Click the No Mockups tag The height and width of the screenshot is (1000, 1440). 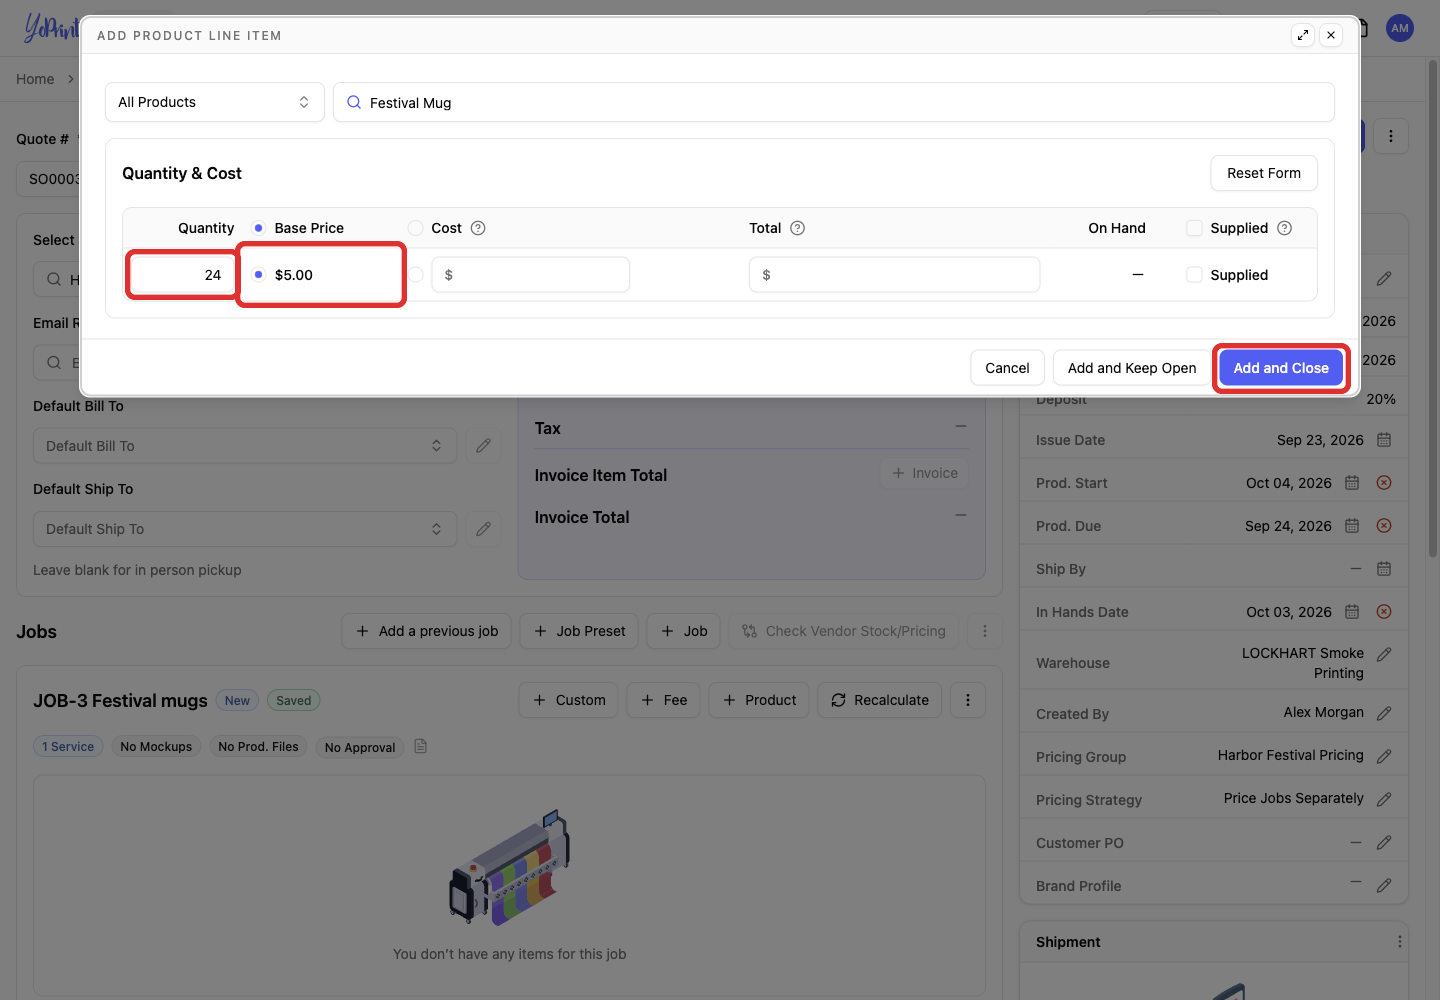(156, 747)
